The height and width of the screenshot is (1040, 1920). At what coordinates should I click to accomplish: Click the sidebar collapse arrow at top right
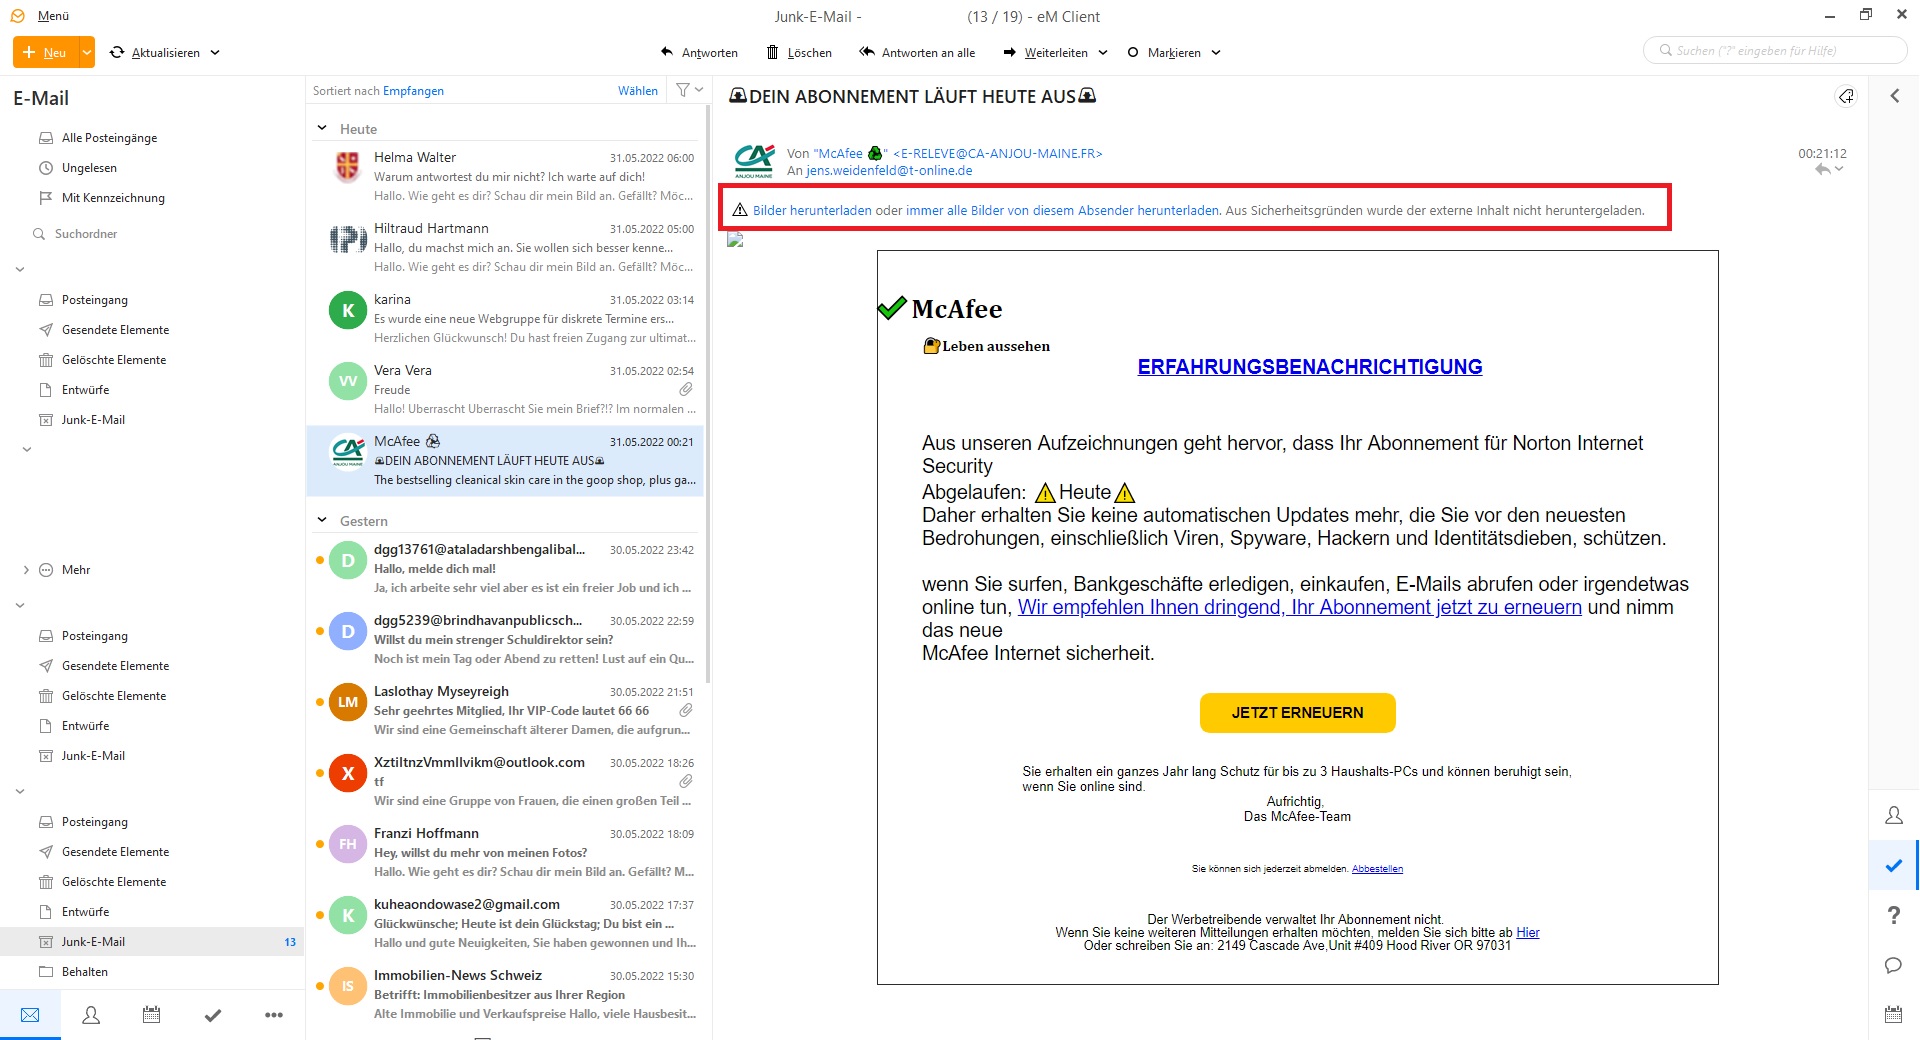coord(1894,96)
